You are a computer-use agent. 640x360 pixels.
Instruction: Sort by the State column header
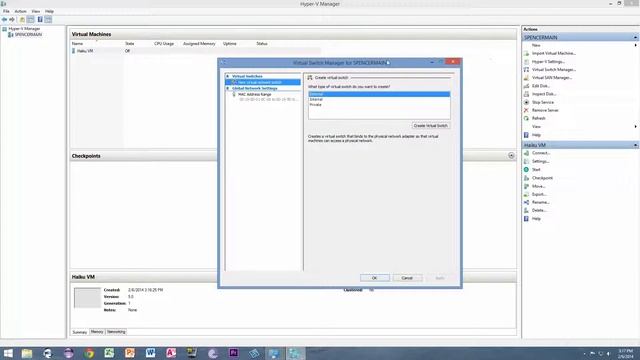[x=129, y=44]
